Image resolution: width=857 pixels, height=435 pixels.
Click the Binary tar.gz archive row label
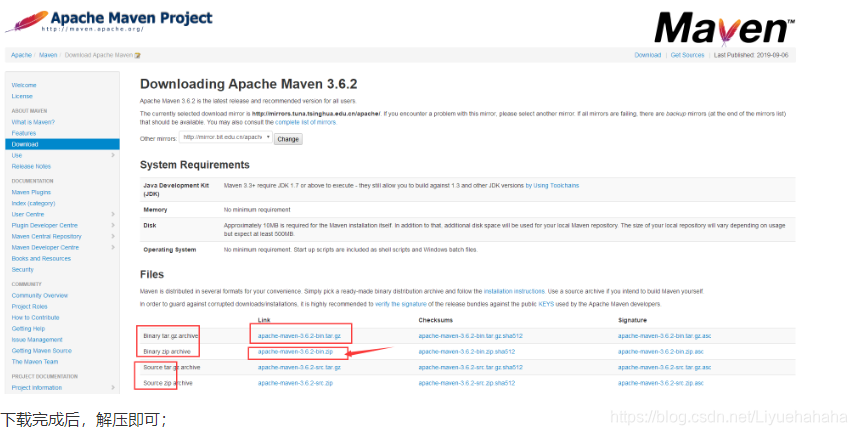coord(171,336)
